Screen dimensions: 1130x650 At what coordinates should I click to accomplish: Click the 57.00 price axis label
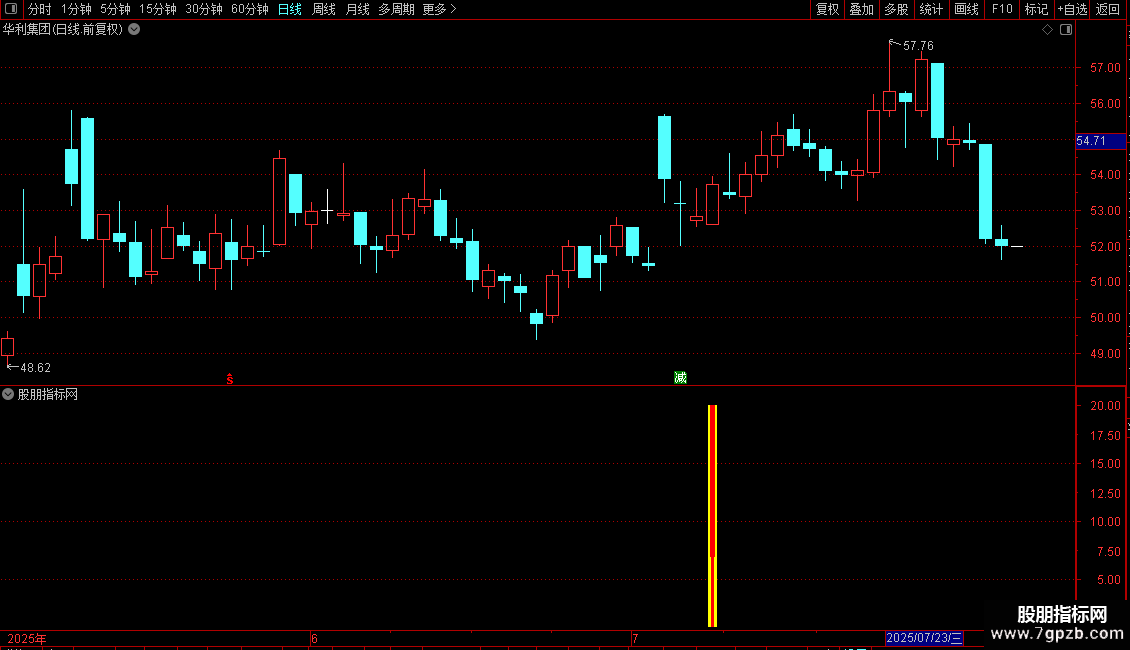1105,68
